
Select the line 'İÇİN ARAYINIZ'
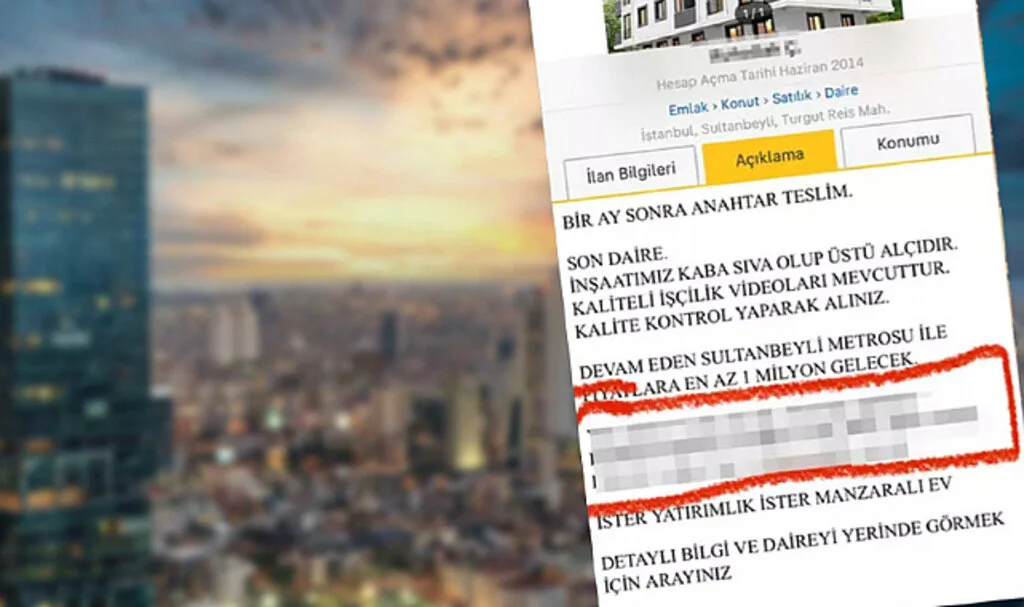pos(666,580)
